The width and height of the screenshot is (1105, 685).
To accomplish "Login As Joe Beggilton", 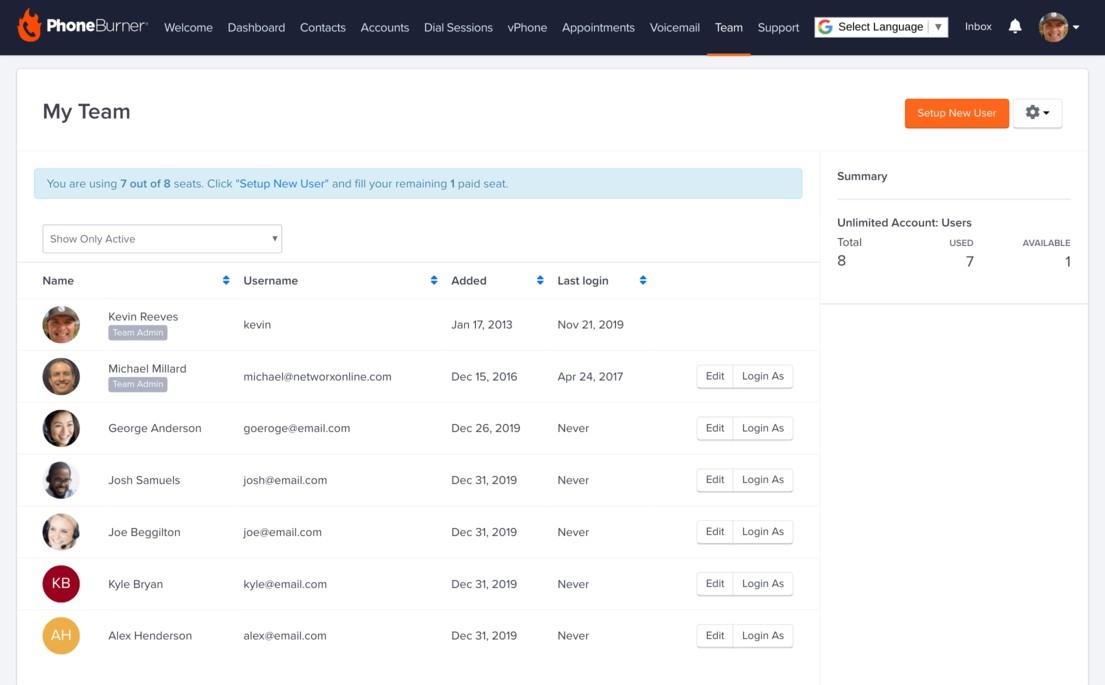I will pos(763,532).
